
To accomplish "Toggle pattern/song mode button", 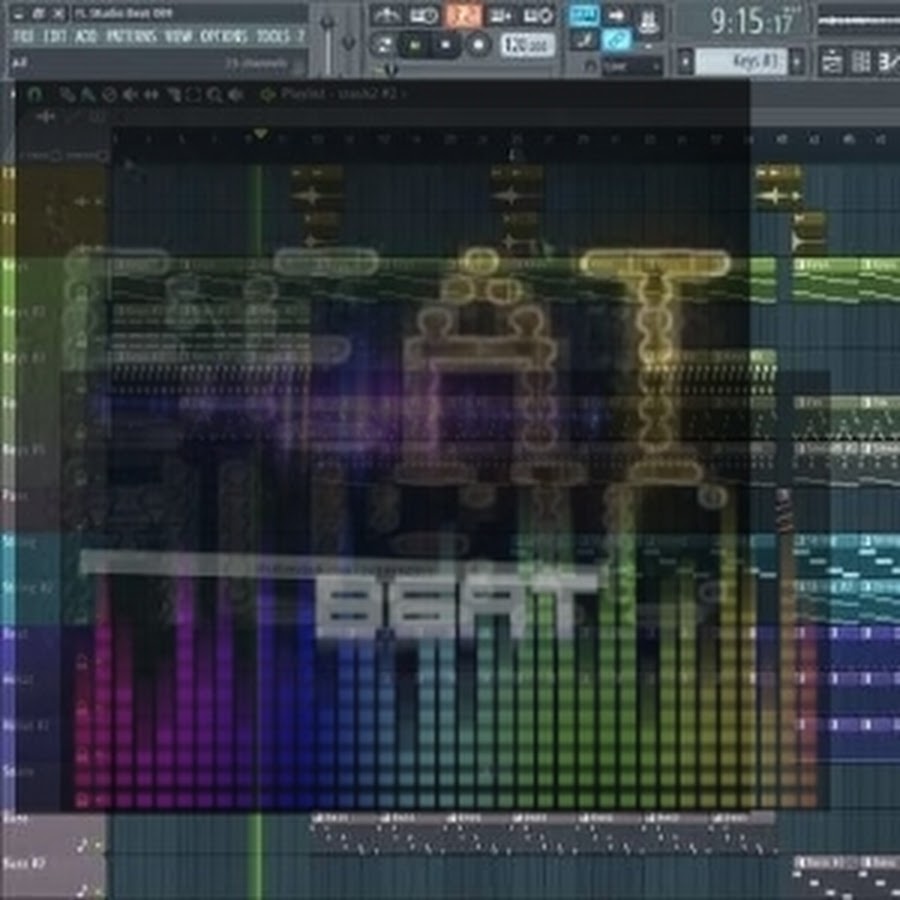I will click(383, 45).
